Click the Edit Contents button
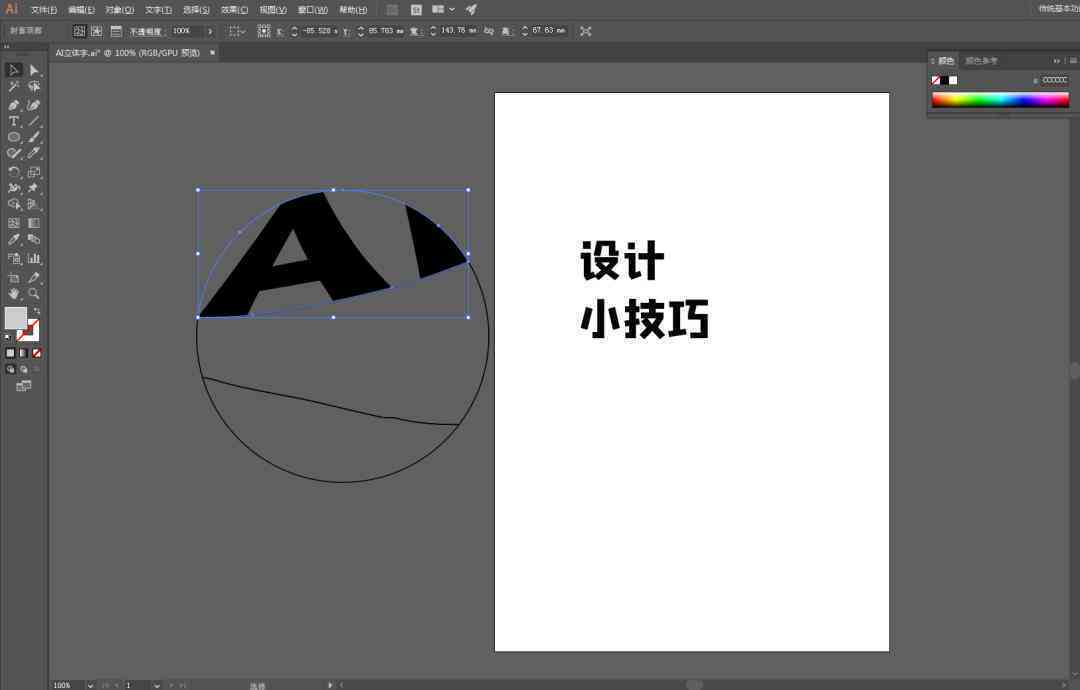The width and height of the screenshot is (1080, 690). tap(96, 31)
